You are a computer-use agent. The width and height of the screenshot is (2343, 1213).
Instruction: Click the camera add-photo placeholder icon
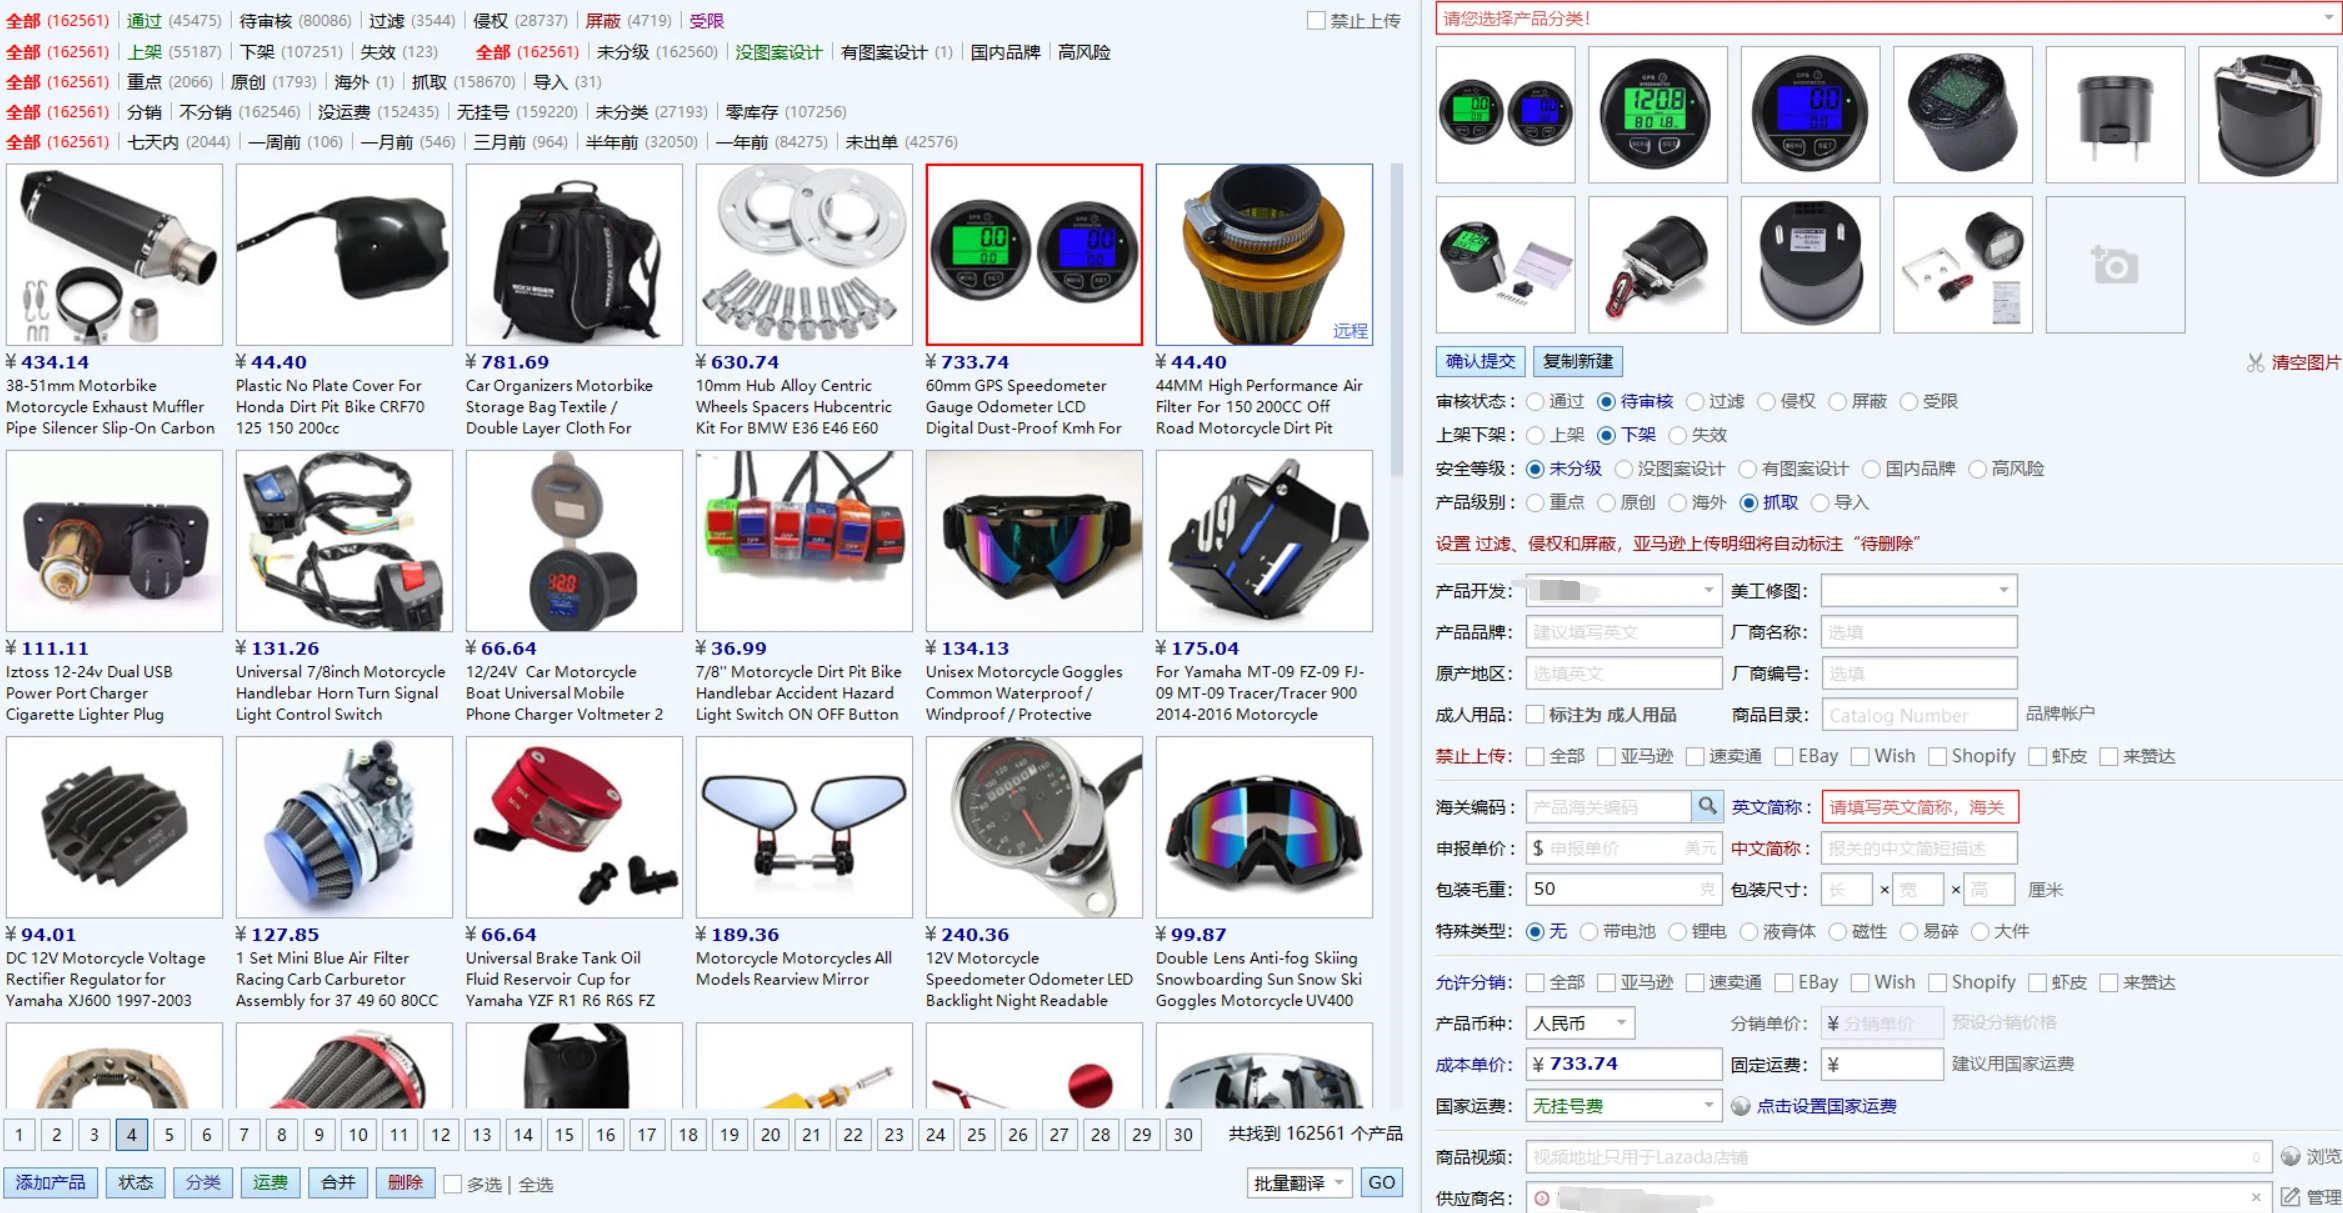[x=2114, y=265]
